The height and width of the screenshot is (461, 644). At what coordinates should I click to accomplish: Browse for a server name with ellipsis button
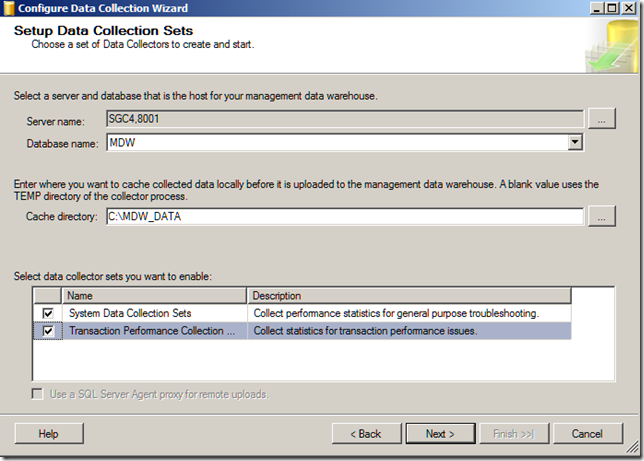pos(600,120)
